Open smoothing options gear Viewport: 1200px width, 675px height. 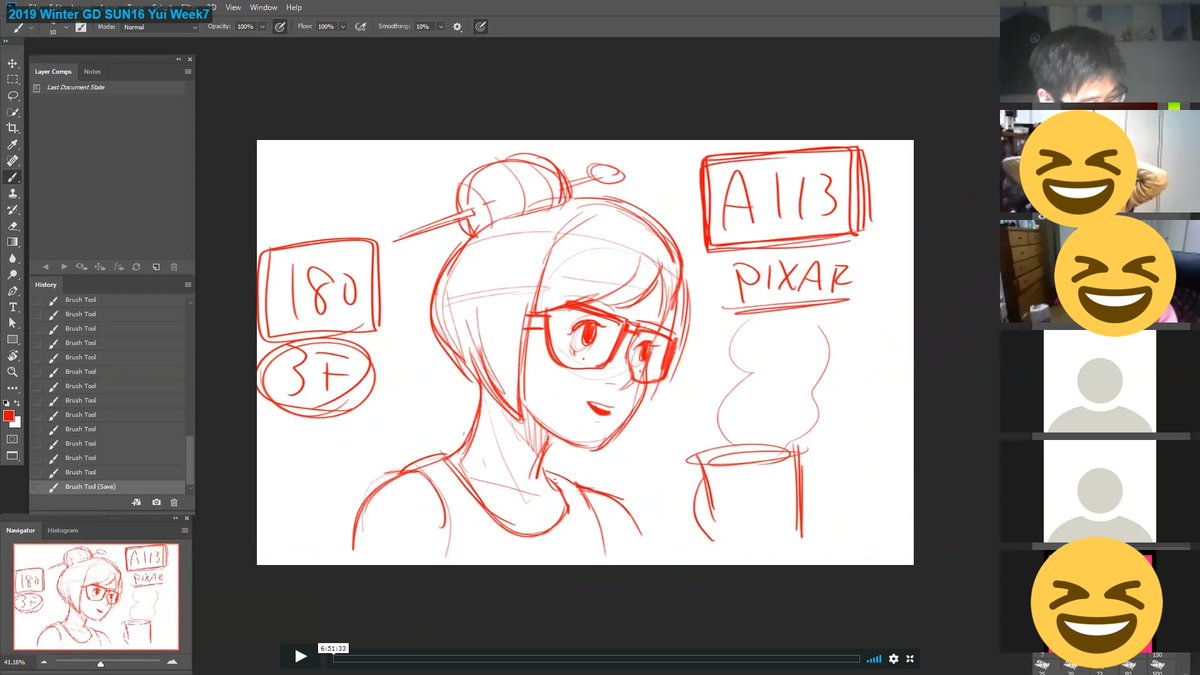pyautogui.click(x=457, y=27)
